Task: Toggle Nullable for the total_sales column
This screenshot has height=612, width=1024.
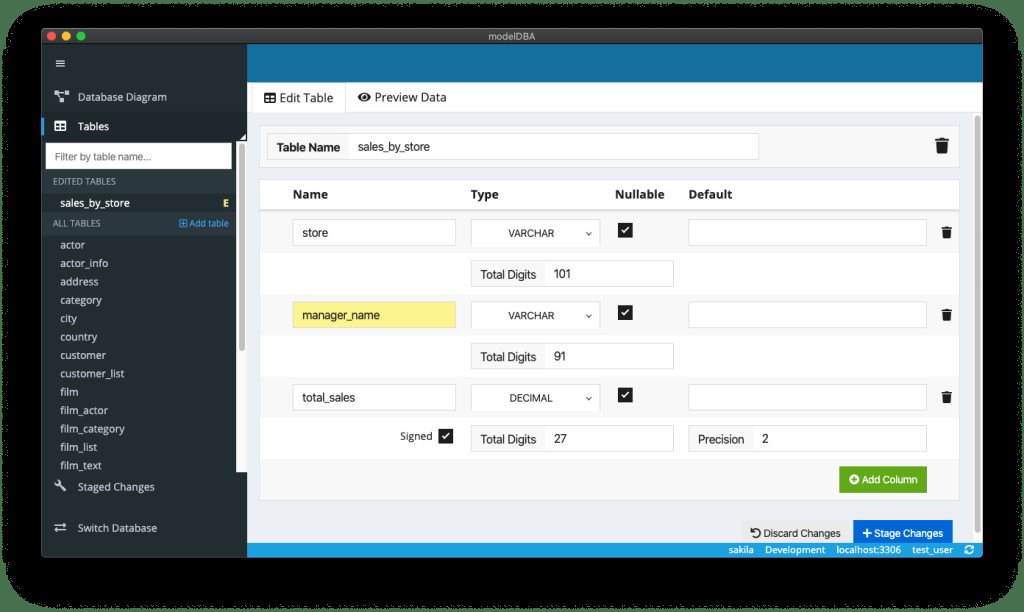Action: tap(625, 395)
